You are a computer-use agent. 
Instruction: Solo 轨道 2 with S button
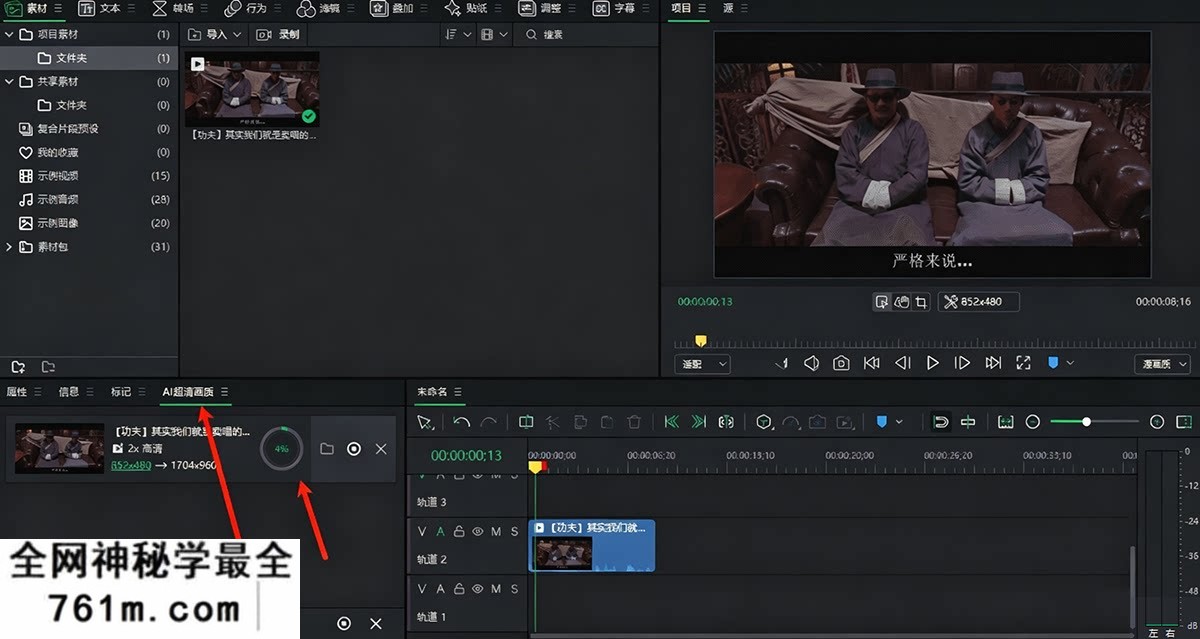point(515,531)
